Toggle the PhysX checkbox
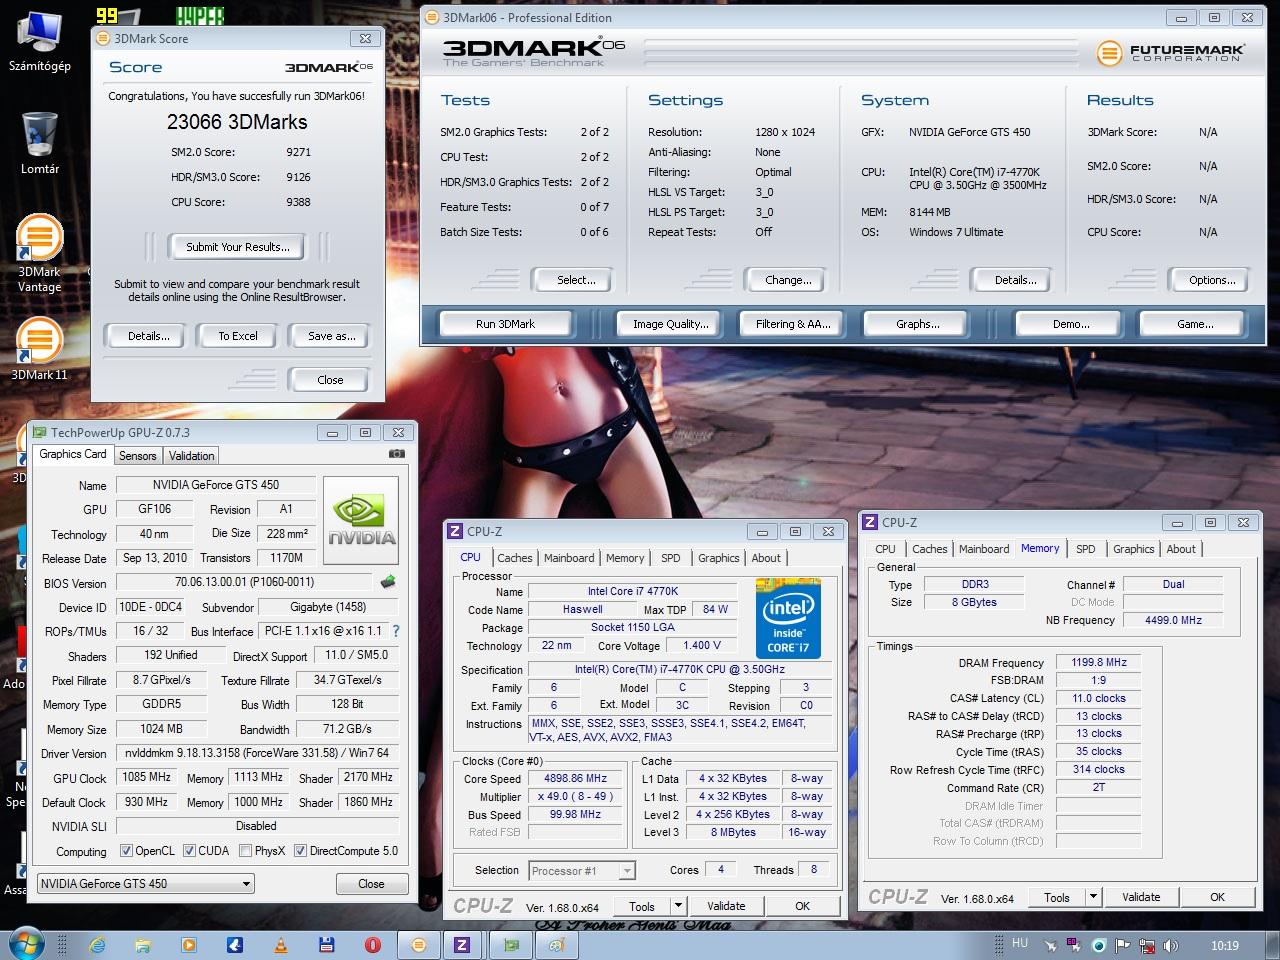This screenshot has width=1280, height=960. tap(245, 851)
